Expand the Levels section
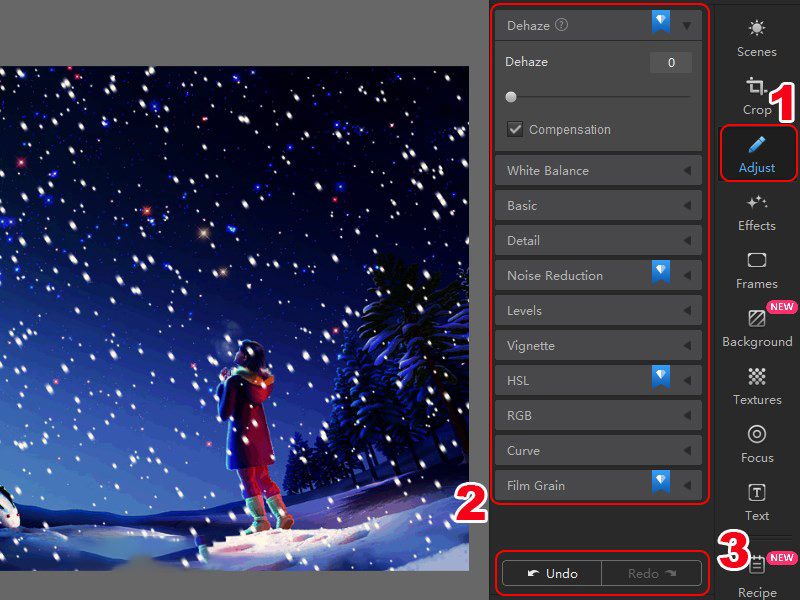This screenshot has width=800, height=600. pos(598,311)
